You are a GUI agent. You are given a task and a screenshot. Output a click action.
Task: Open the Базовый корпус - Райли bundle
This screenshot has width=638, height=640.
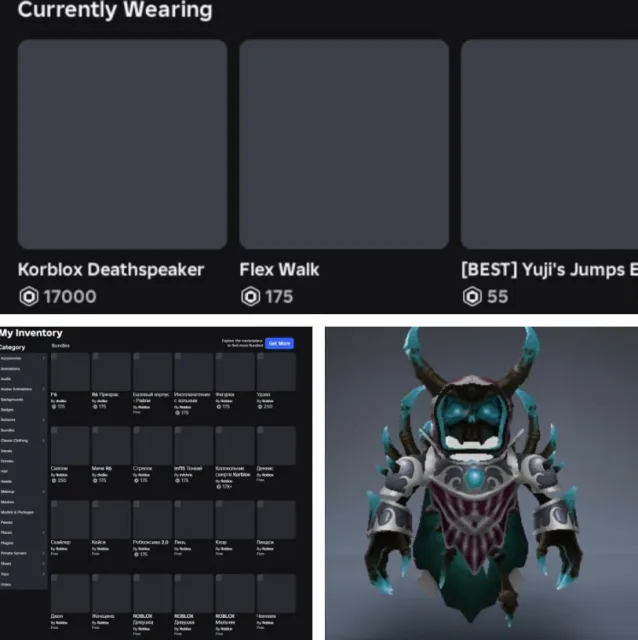coord(152,372)
